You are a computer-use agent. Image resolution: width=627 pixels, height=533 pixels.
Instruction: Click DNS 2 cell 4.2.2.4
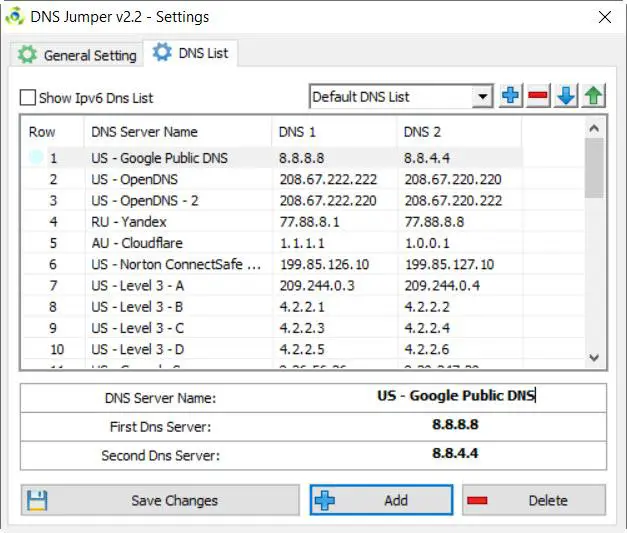pyautogui.click(x=427, y=328)
